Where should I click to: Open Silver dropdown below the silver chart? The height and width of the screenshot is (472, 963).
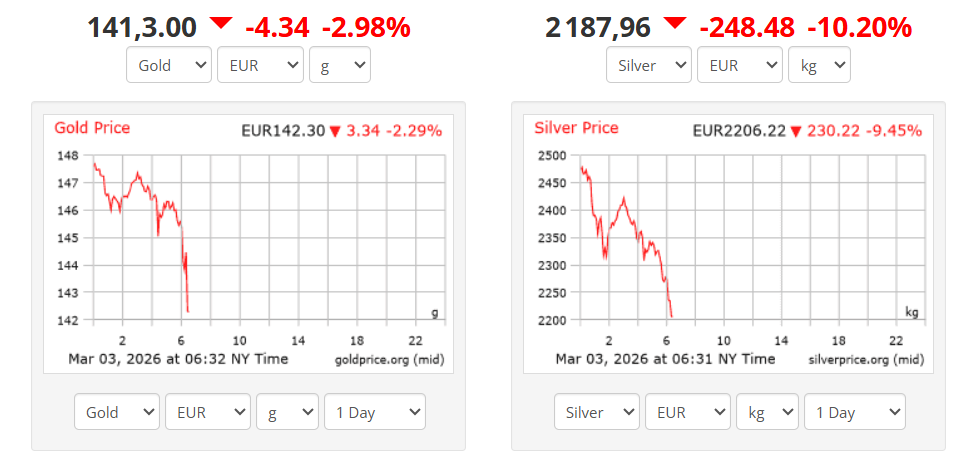[597, 412]
